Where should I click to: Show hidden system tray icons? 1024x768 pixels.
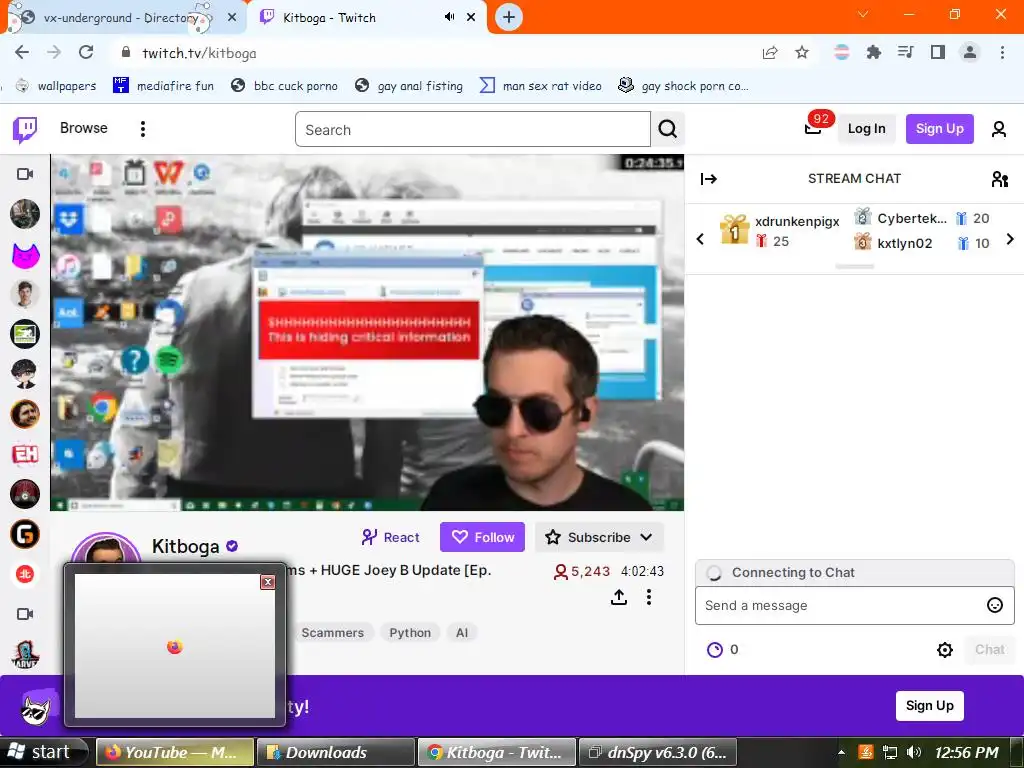842,752
